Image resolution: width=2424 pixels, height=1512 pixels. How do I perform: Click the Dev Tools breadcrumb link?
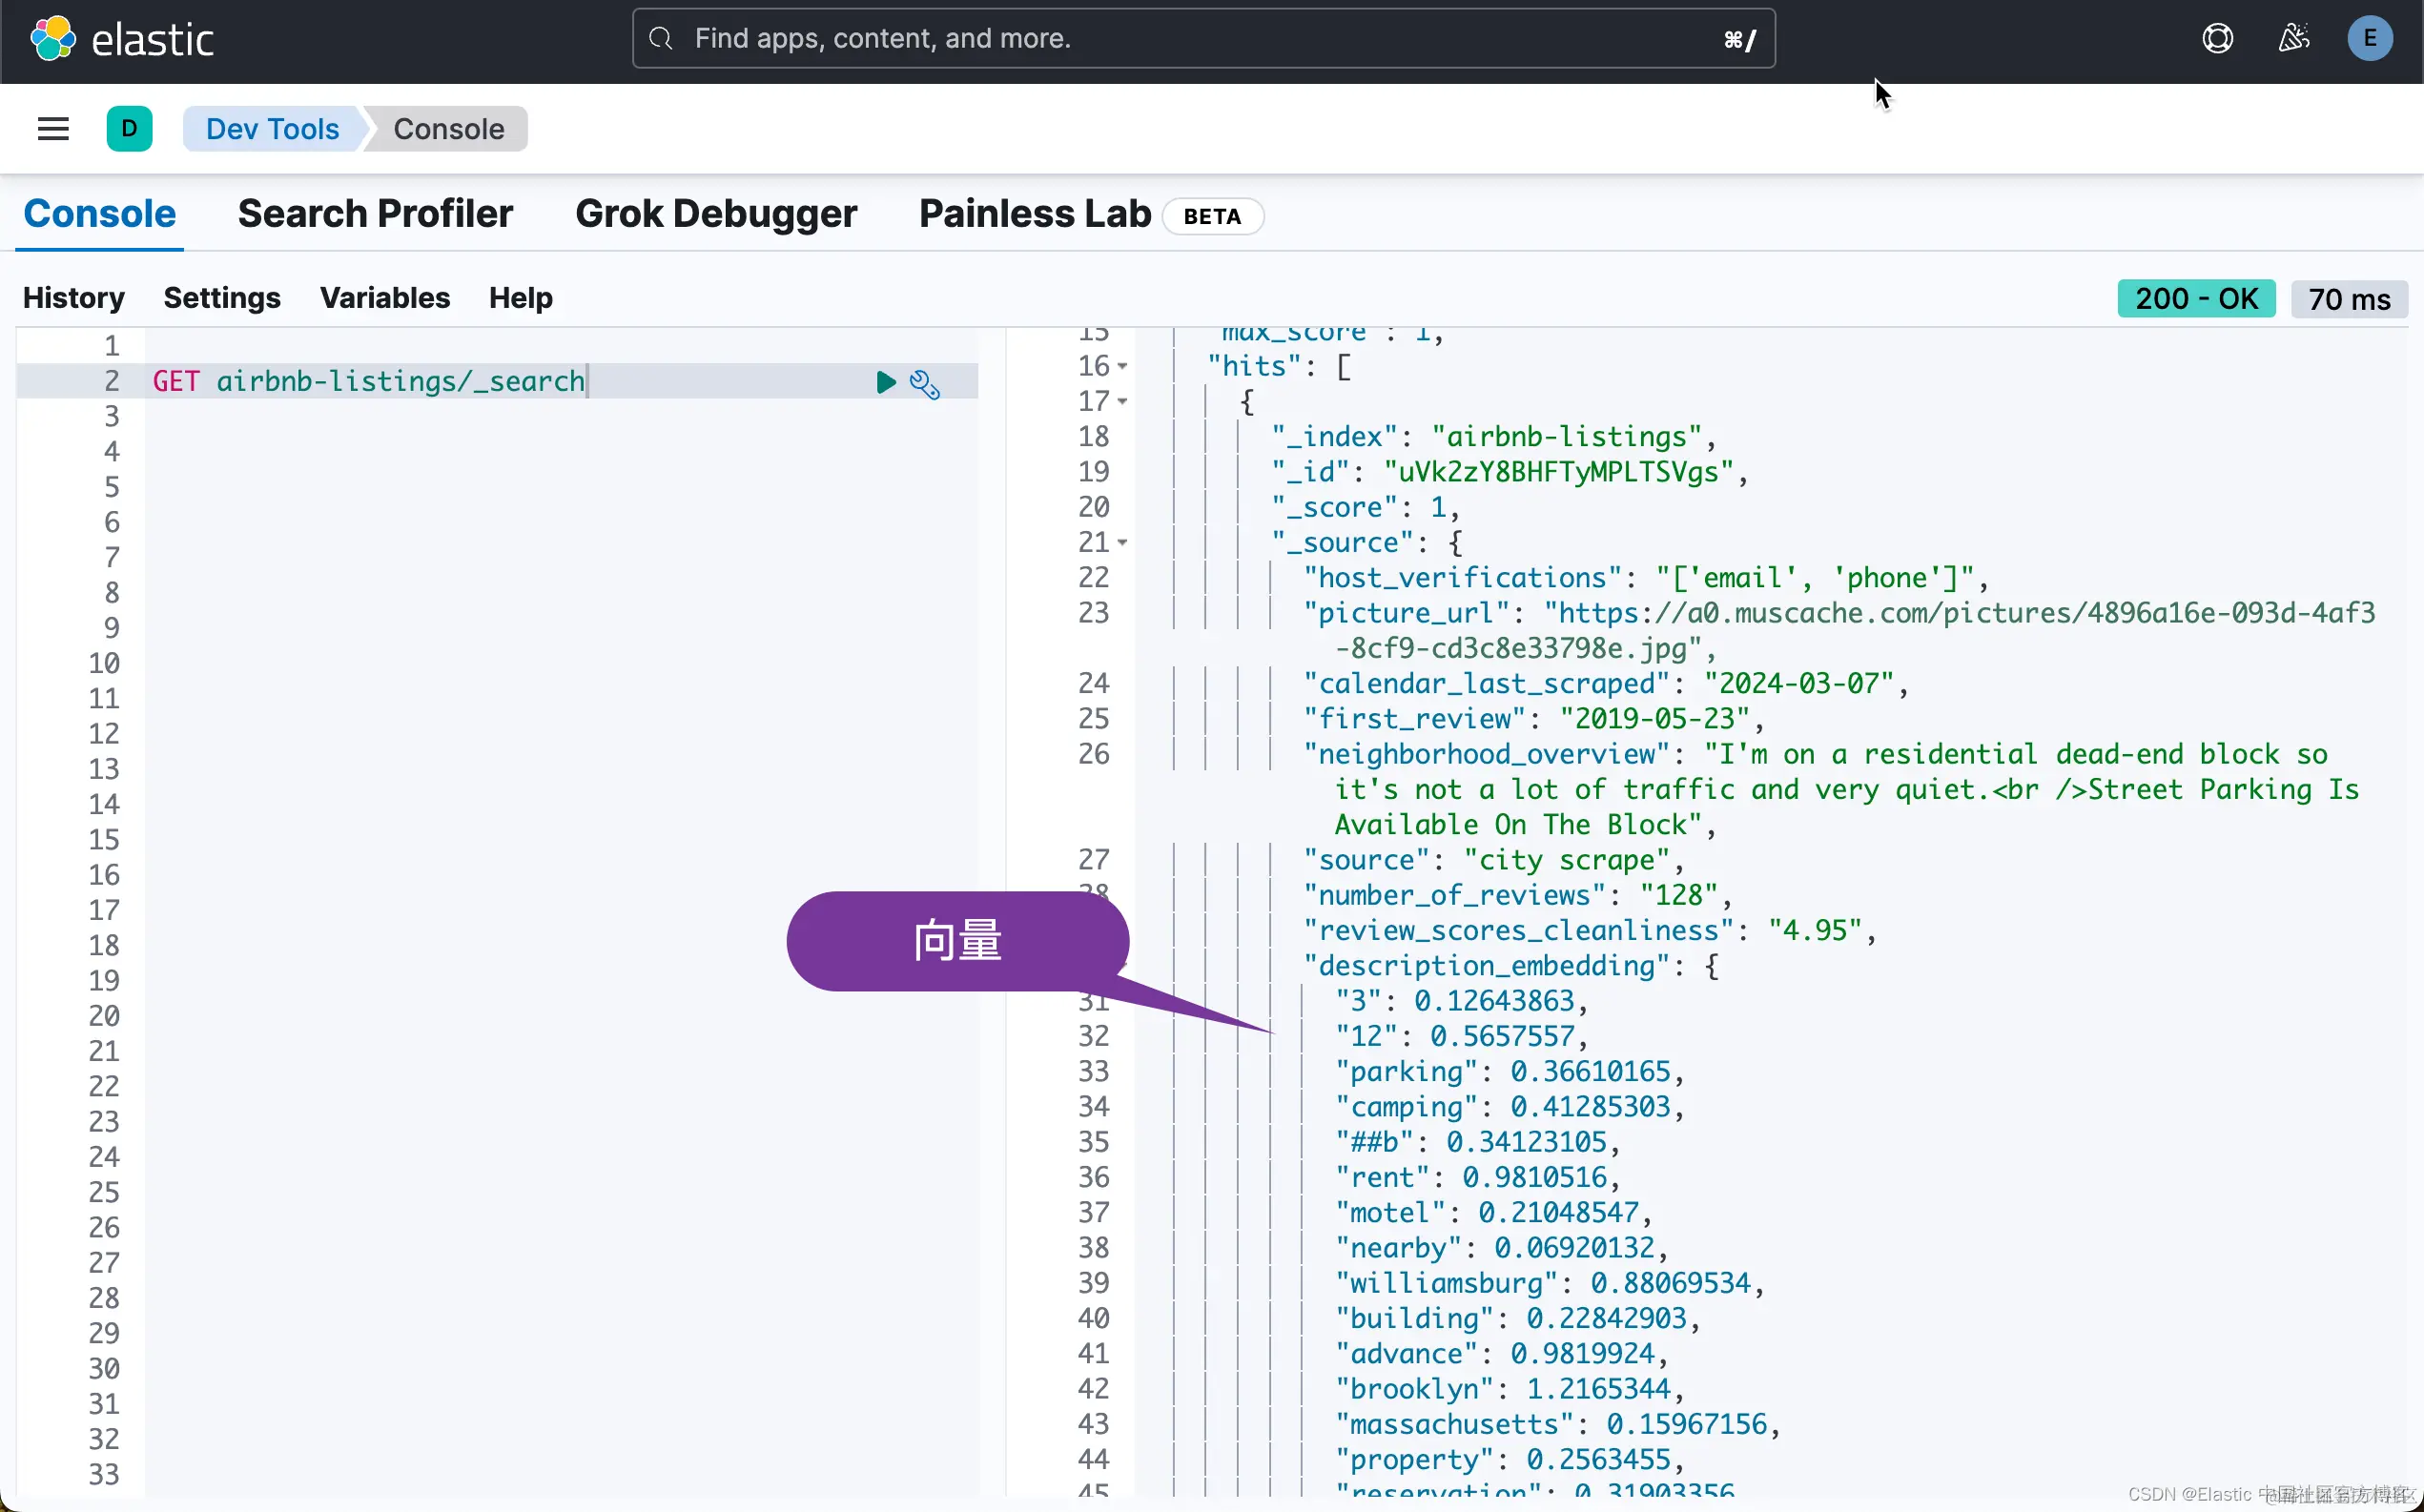(x=272, y=129)
